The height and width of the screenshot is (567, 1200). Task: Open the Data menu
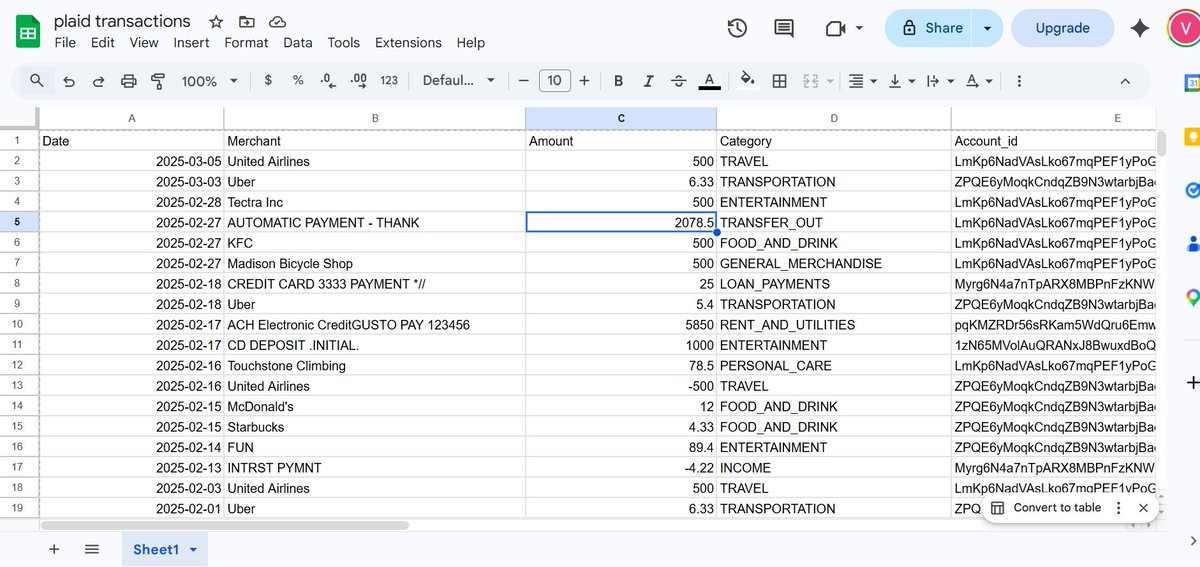(x=298, y=42)
